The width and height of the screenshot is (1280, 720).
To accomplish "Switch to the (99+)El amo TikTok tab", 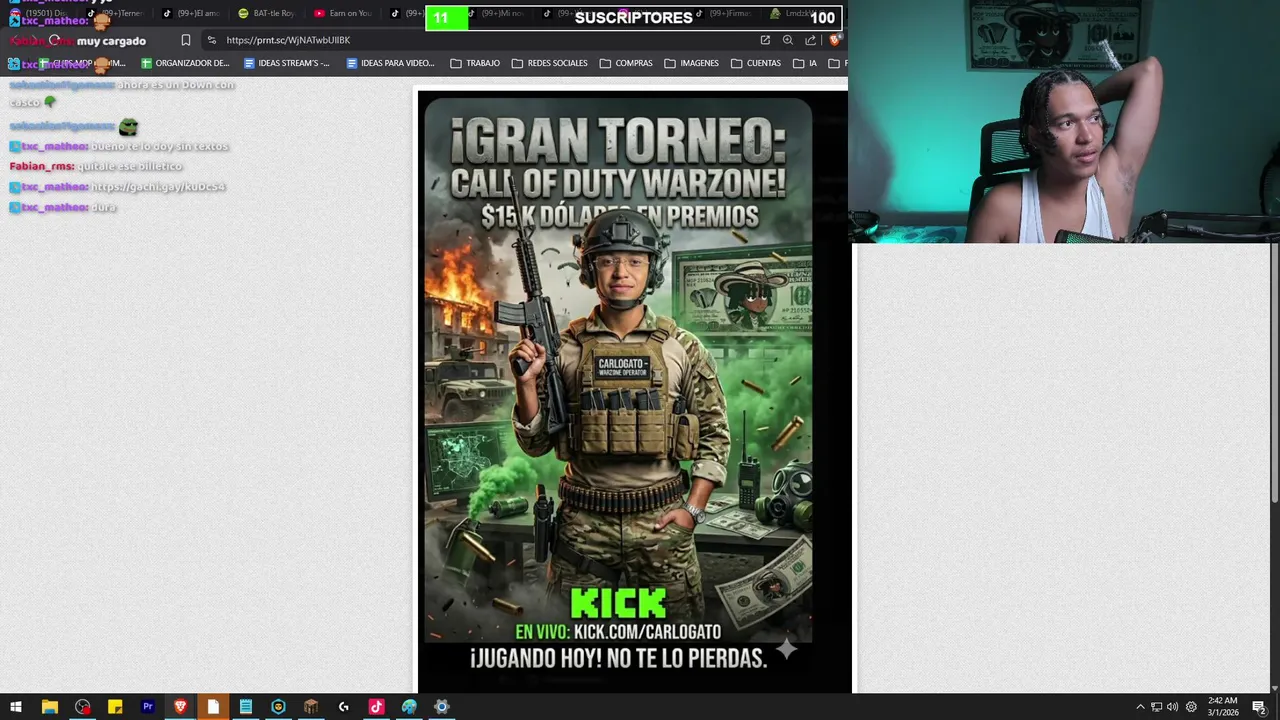I will point(191,13).
